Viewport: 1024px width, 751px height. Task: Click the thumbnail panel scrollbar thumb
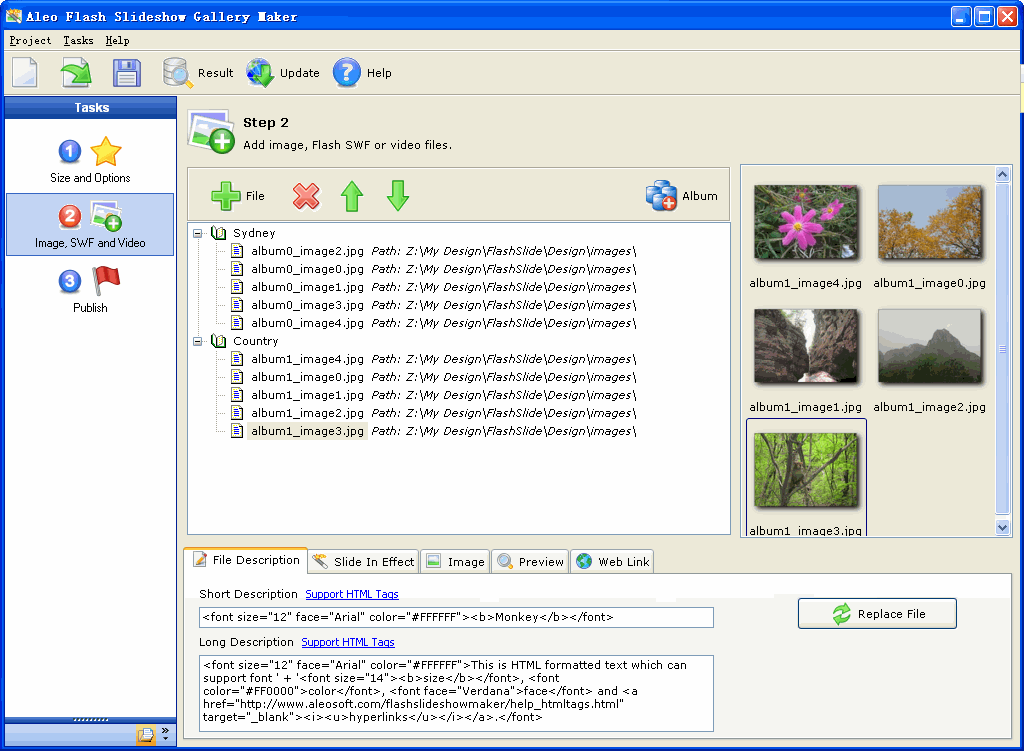pyautogui.click(x=1002, y=349)
